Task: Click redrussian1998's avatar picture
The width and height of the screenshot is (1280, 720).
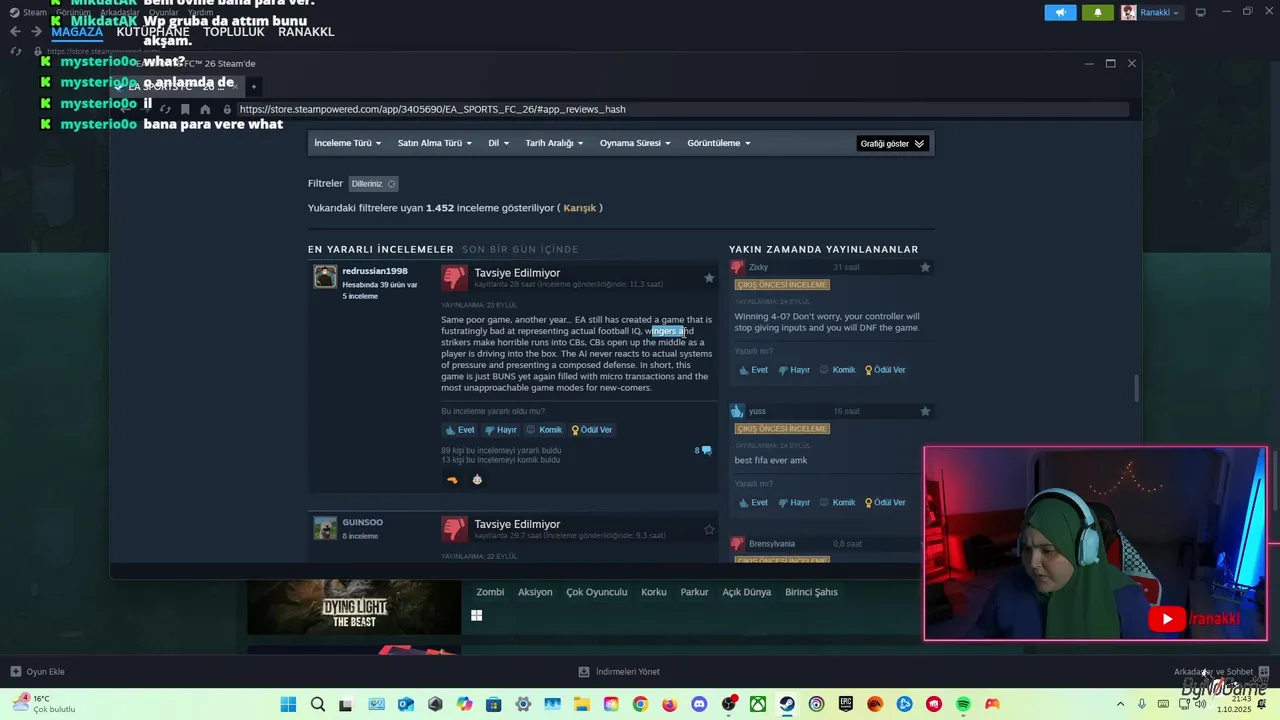Action: (x=325, y=277)
